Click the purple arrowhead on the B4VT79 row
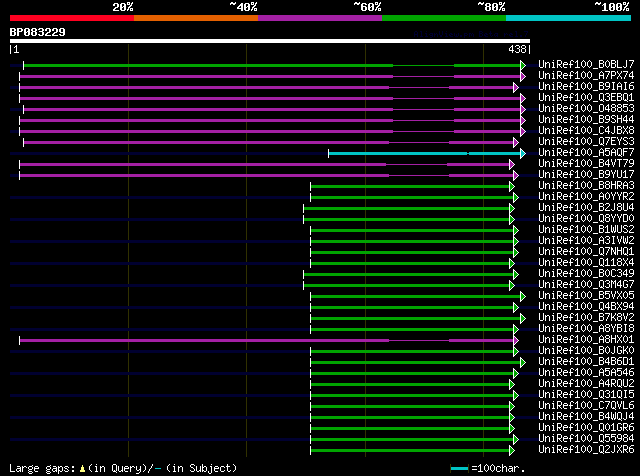This screenshot has height=476, width=640. pyautogui.click(x=511, y=164)
